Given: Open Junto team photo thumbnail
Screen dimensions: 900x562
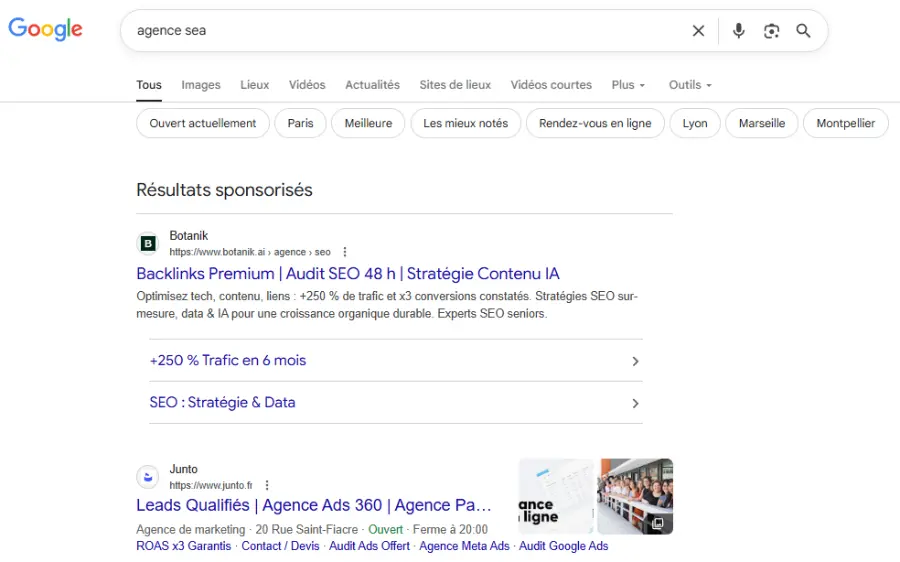Looking at the screenshot, I should point(635,497).
